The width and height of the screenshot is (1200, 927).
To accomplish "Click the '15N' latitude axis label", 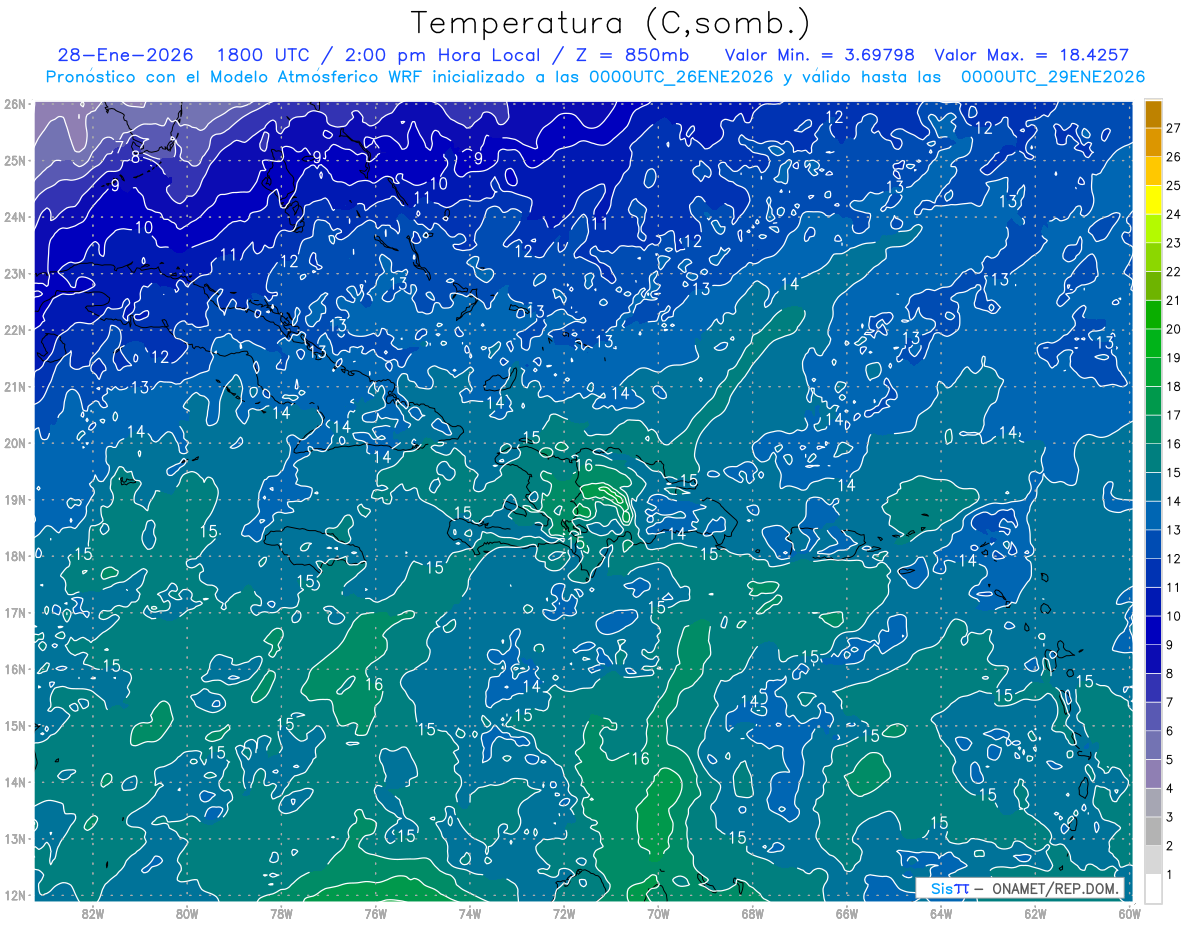I will [15, 726].
